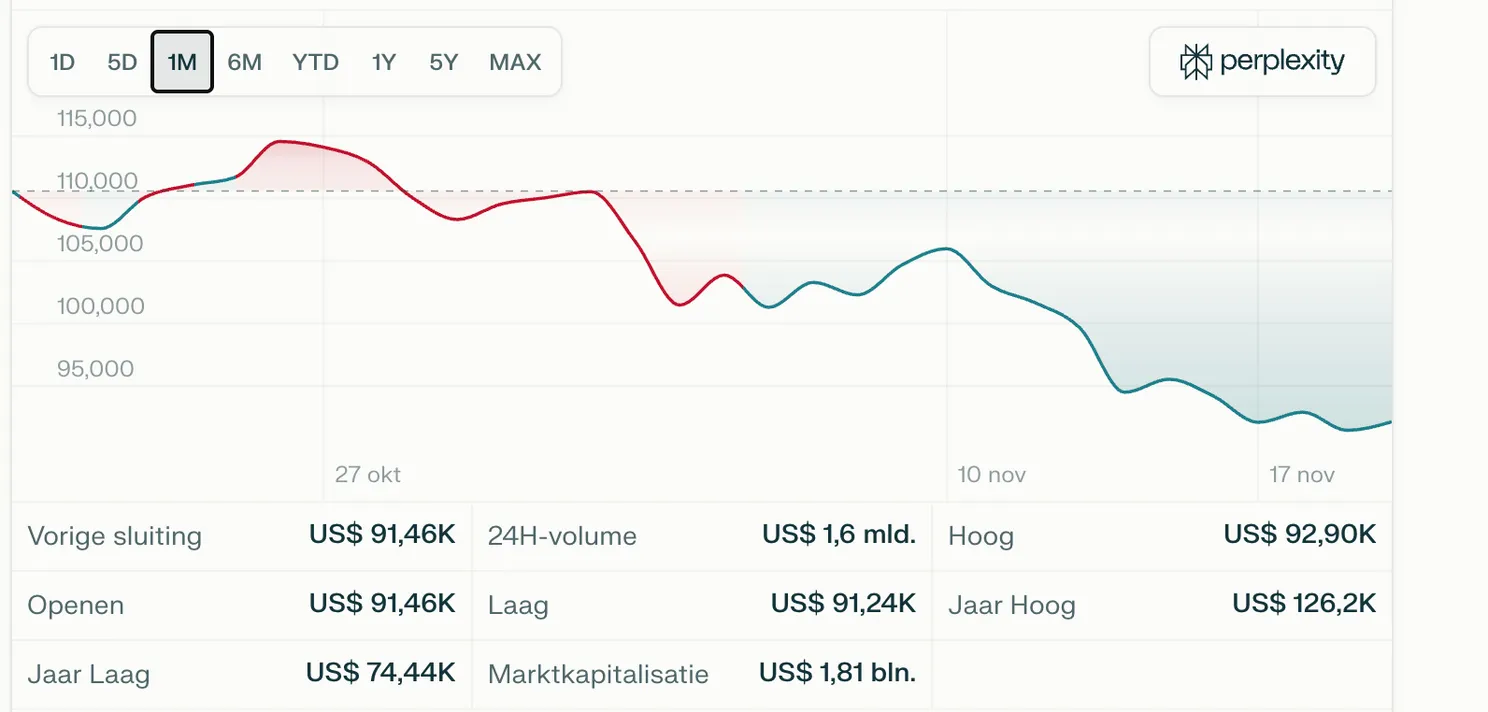Click the 27 okt date label
1488x712 pixels.
pyautogui.click(x=368, y=474)
